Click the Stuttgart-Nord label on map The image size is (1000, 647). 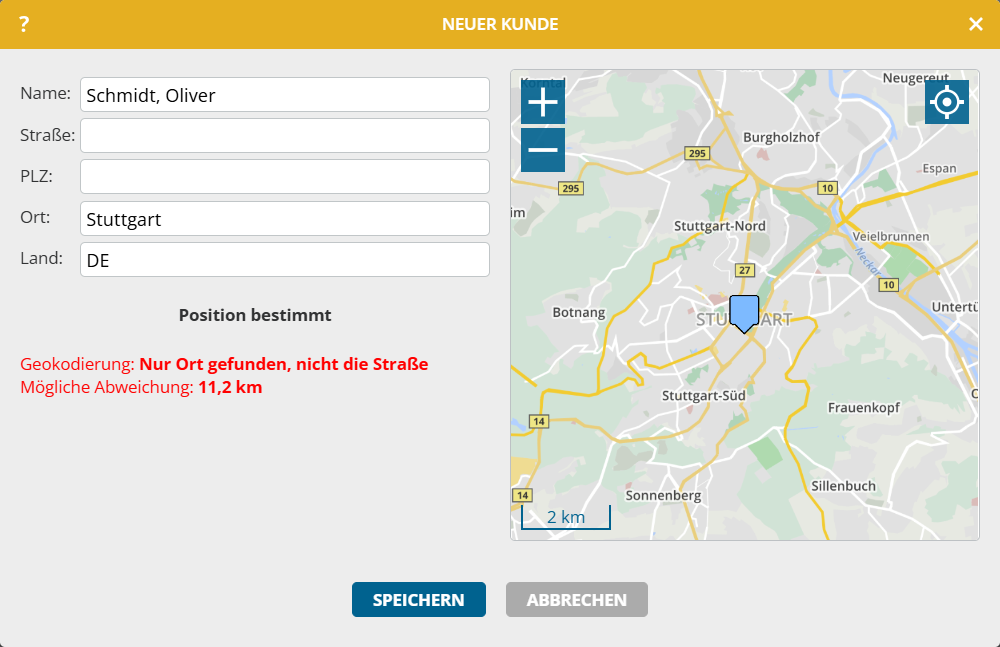(x=720, y=226)
